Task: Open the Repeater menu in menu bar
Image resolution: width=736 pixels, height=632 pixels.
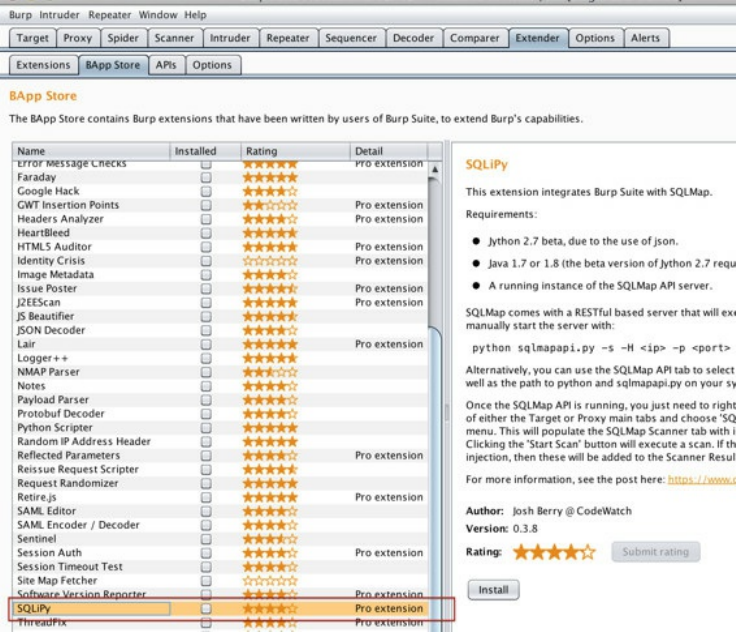Action: pyautogui.click(x=109, y=15)
